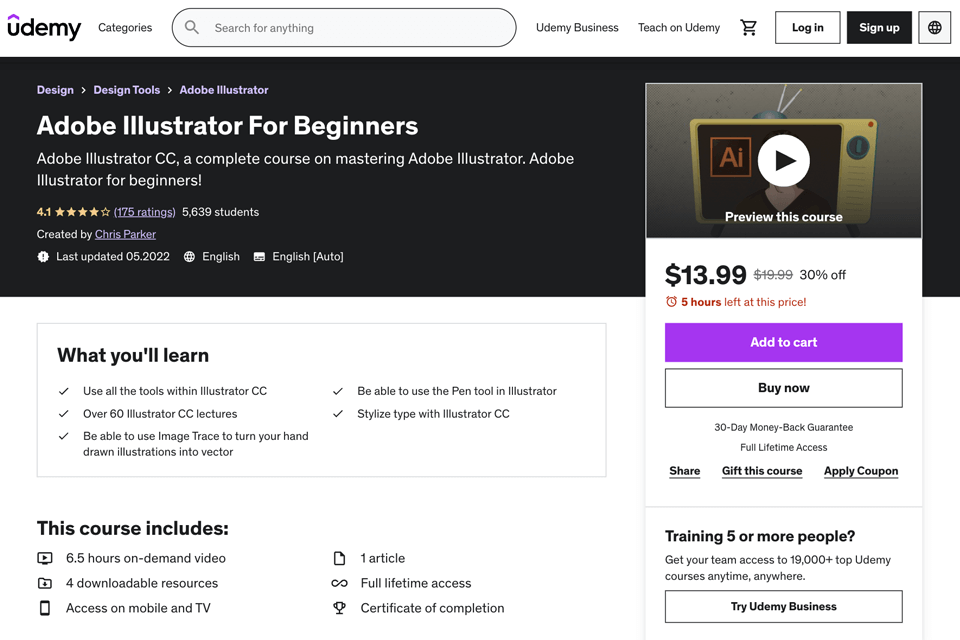Screen dimensions: 960x640
Task: Open instructor Chris Parker's profile
Action: pos(126,234)
